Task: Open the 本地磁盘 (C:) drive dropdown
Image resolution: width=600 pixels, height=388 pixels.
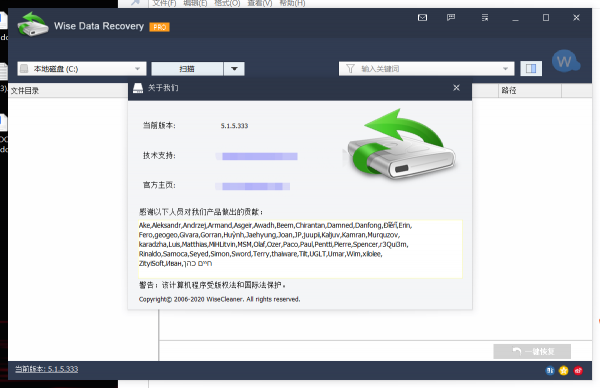Action: pos(82,69)
